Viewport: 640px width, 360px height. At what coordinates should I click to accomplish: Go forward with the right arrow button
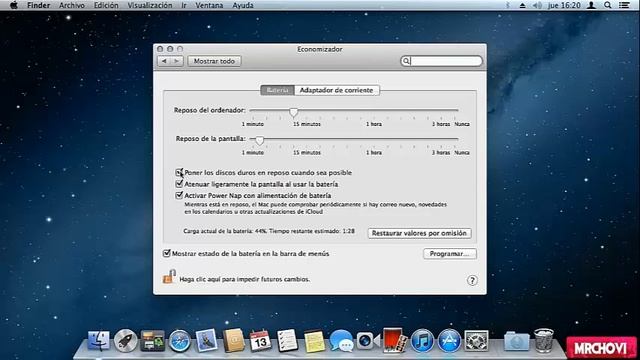(177, 61)
